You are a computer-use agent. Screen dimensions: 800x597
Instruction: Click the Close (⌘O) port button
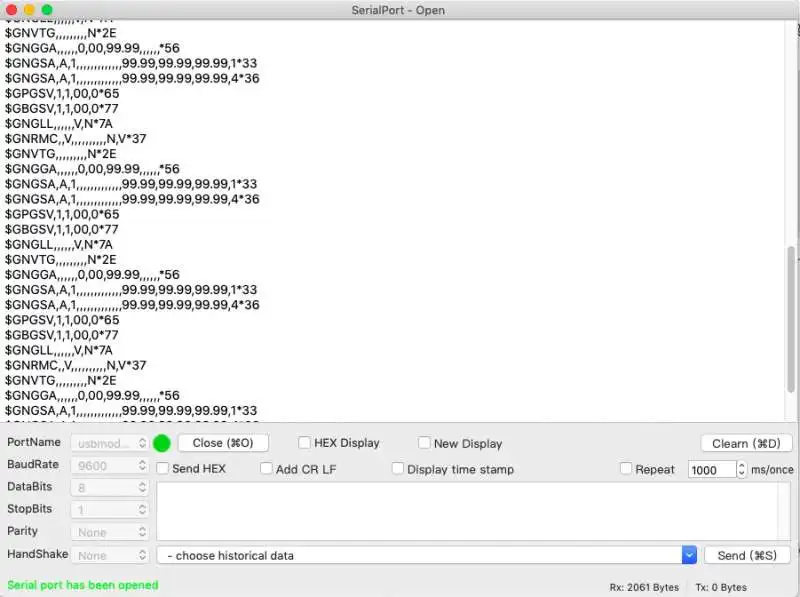click(x=223, y=443)
